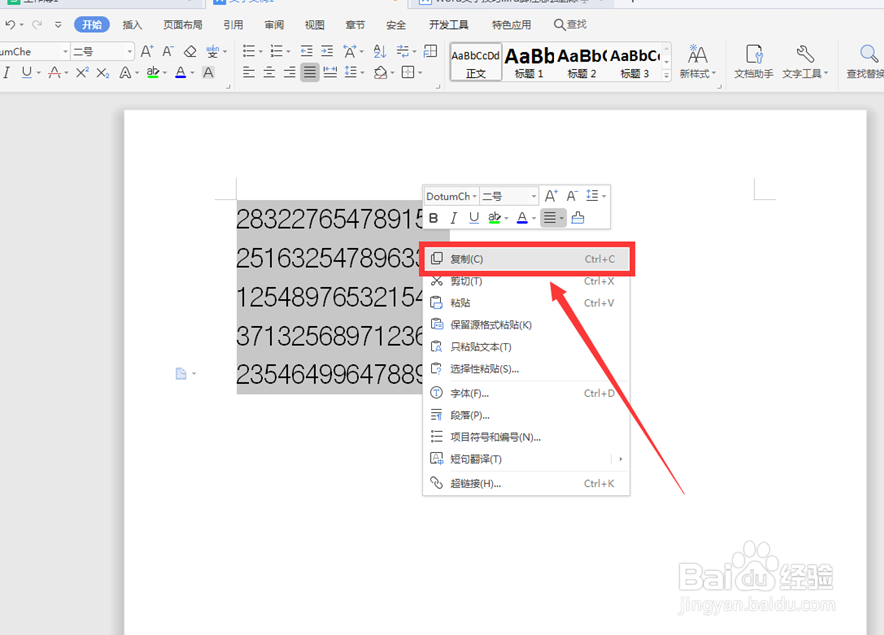Select ribbon Align Left
The image size is (884, 635).
click(x=249, y=72)
